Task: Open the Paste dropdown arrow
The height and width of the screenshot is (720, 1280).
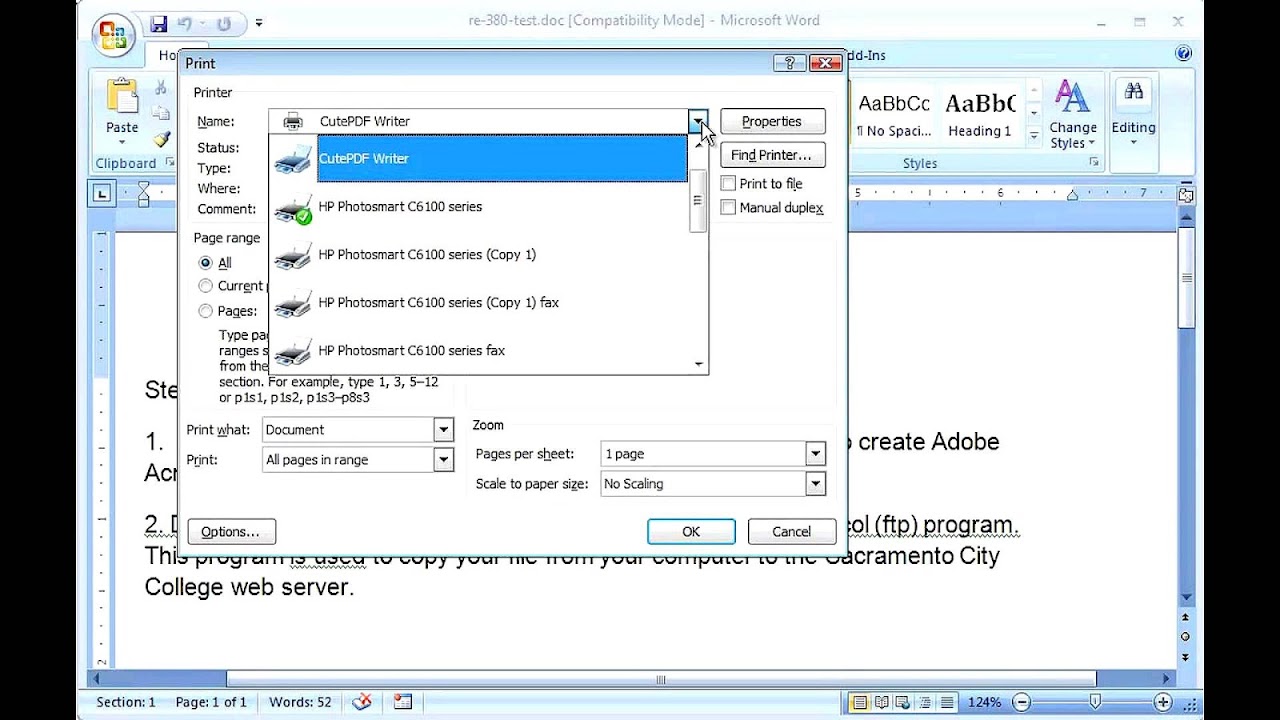Action: point(122,143)
